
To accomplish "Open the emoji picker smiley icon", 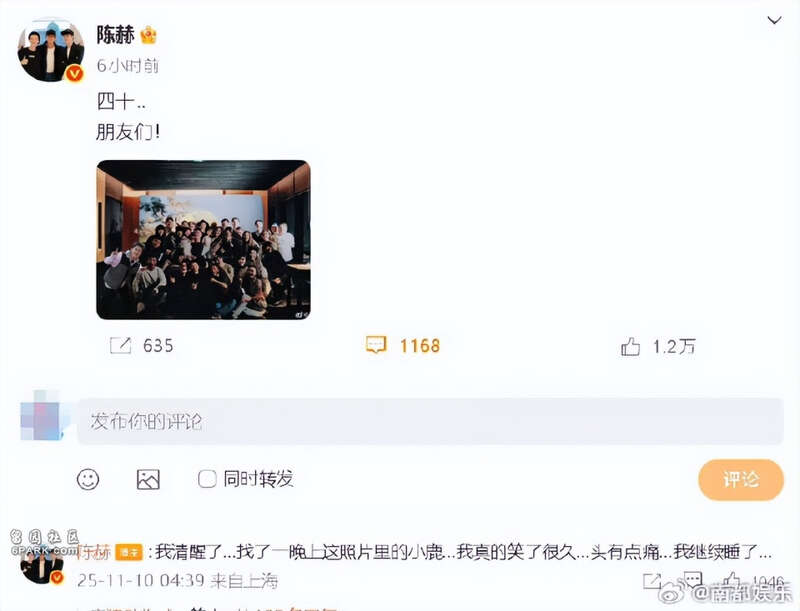I will pos(88,479).
